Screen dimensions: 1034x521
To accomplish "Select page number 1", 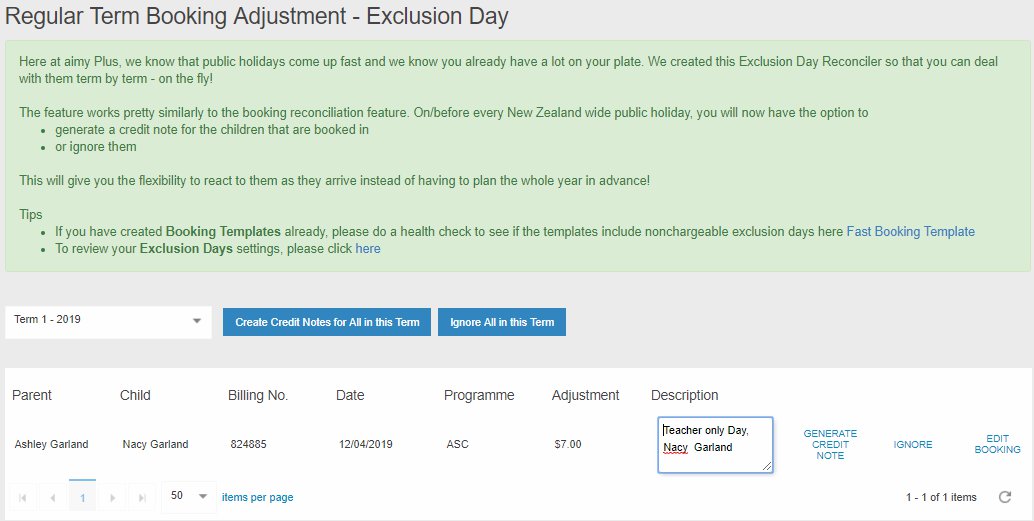I will (x=82, y=497).
